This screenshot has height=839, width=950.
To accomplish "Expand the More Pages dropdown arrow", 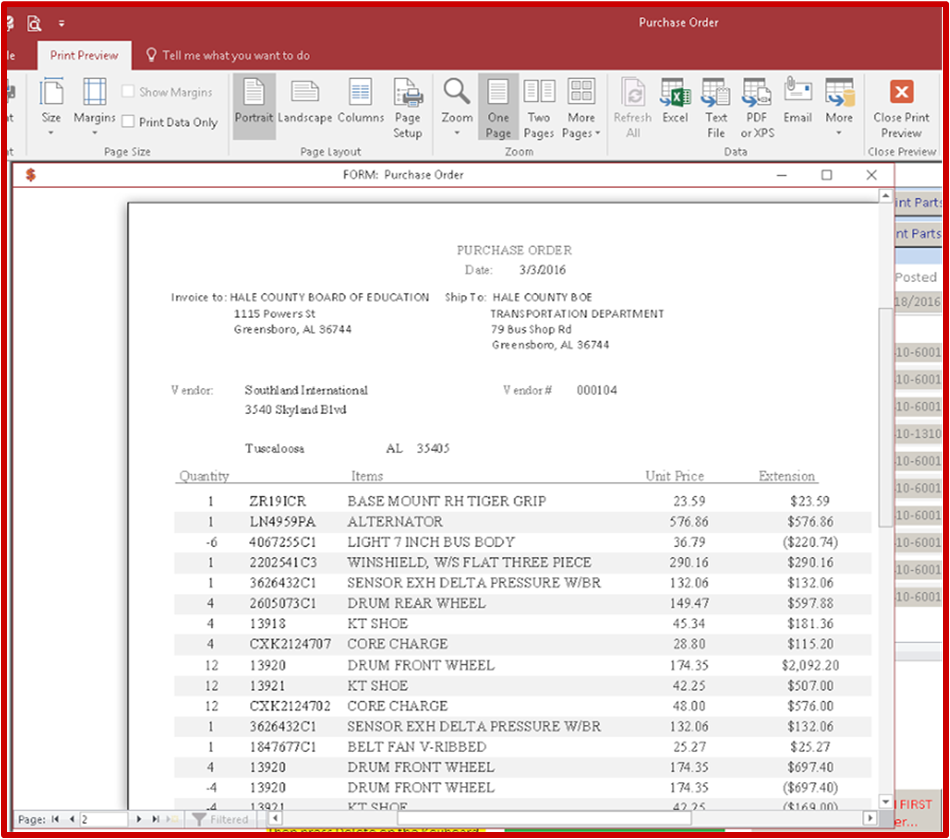I will [x=597, y=133].
